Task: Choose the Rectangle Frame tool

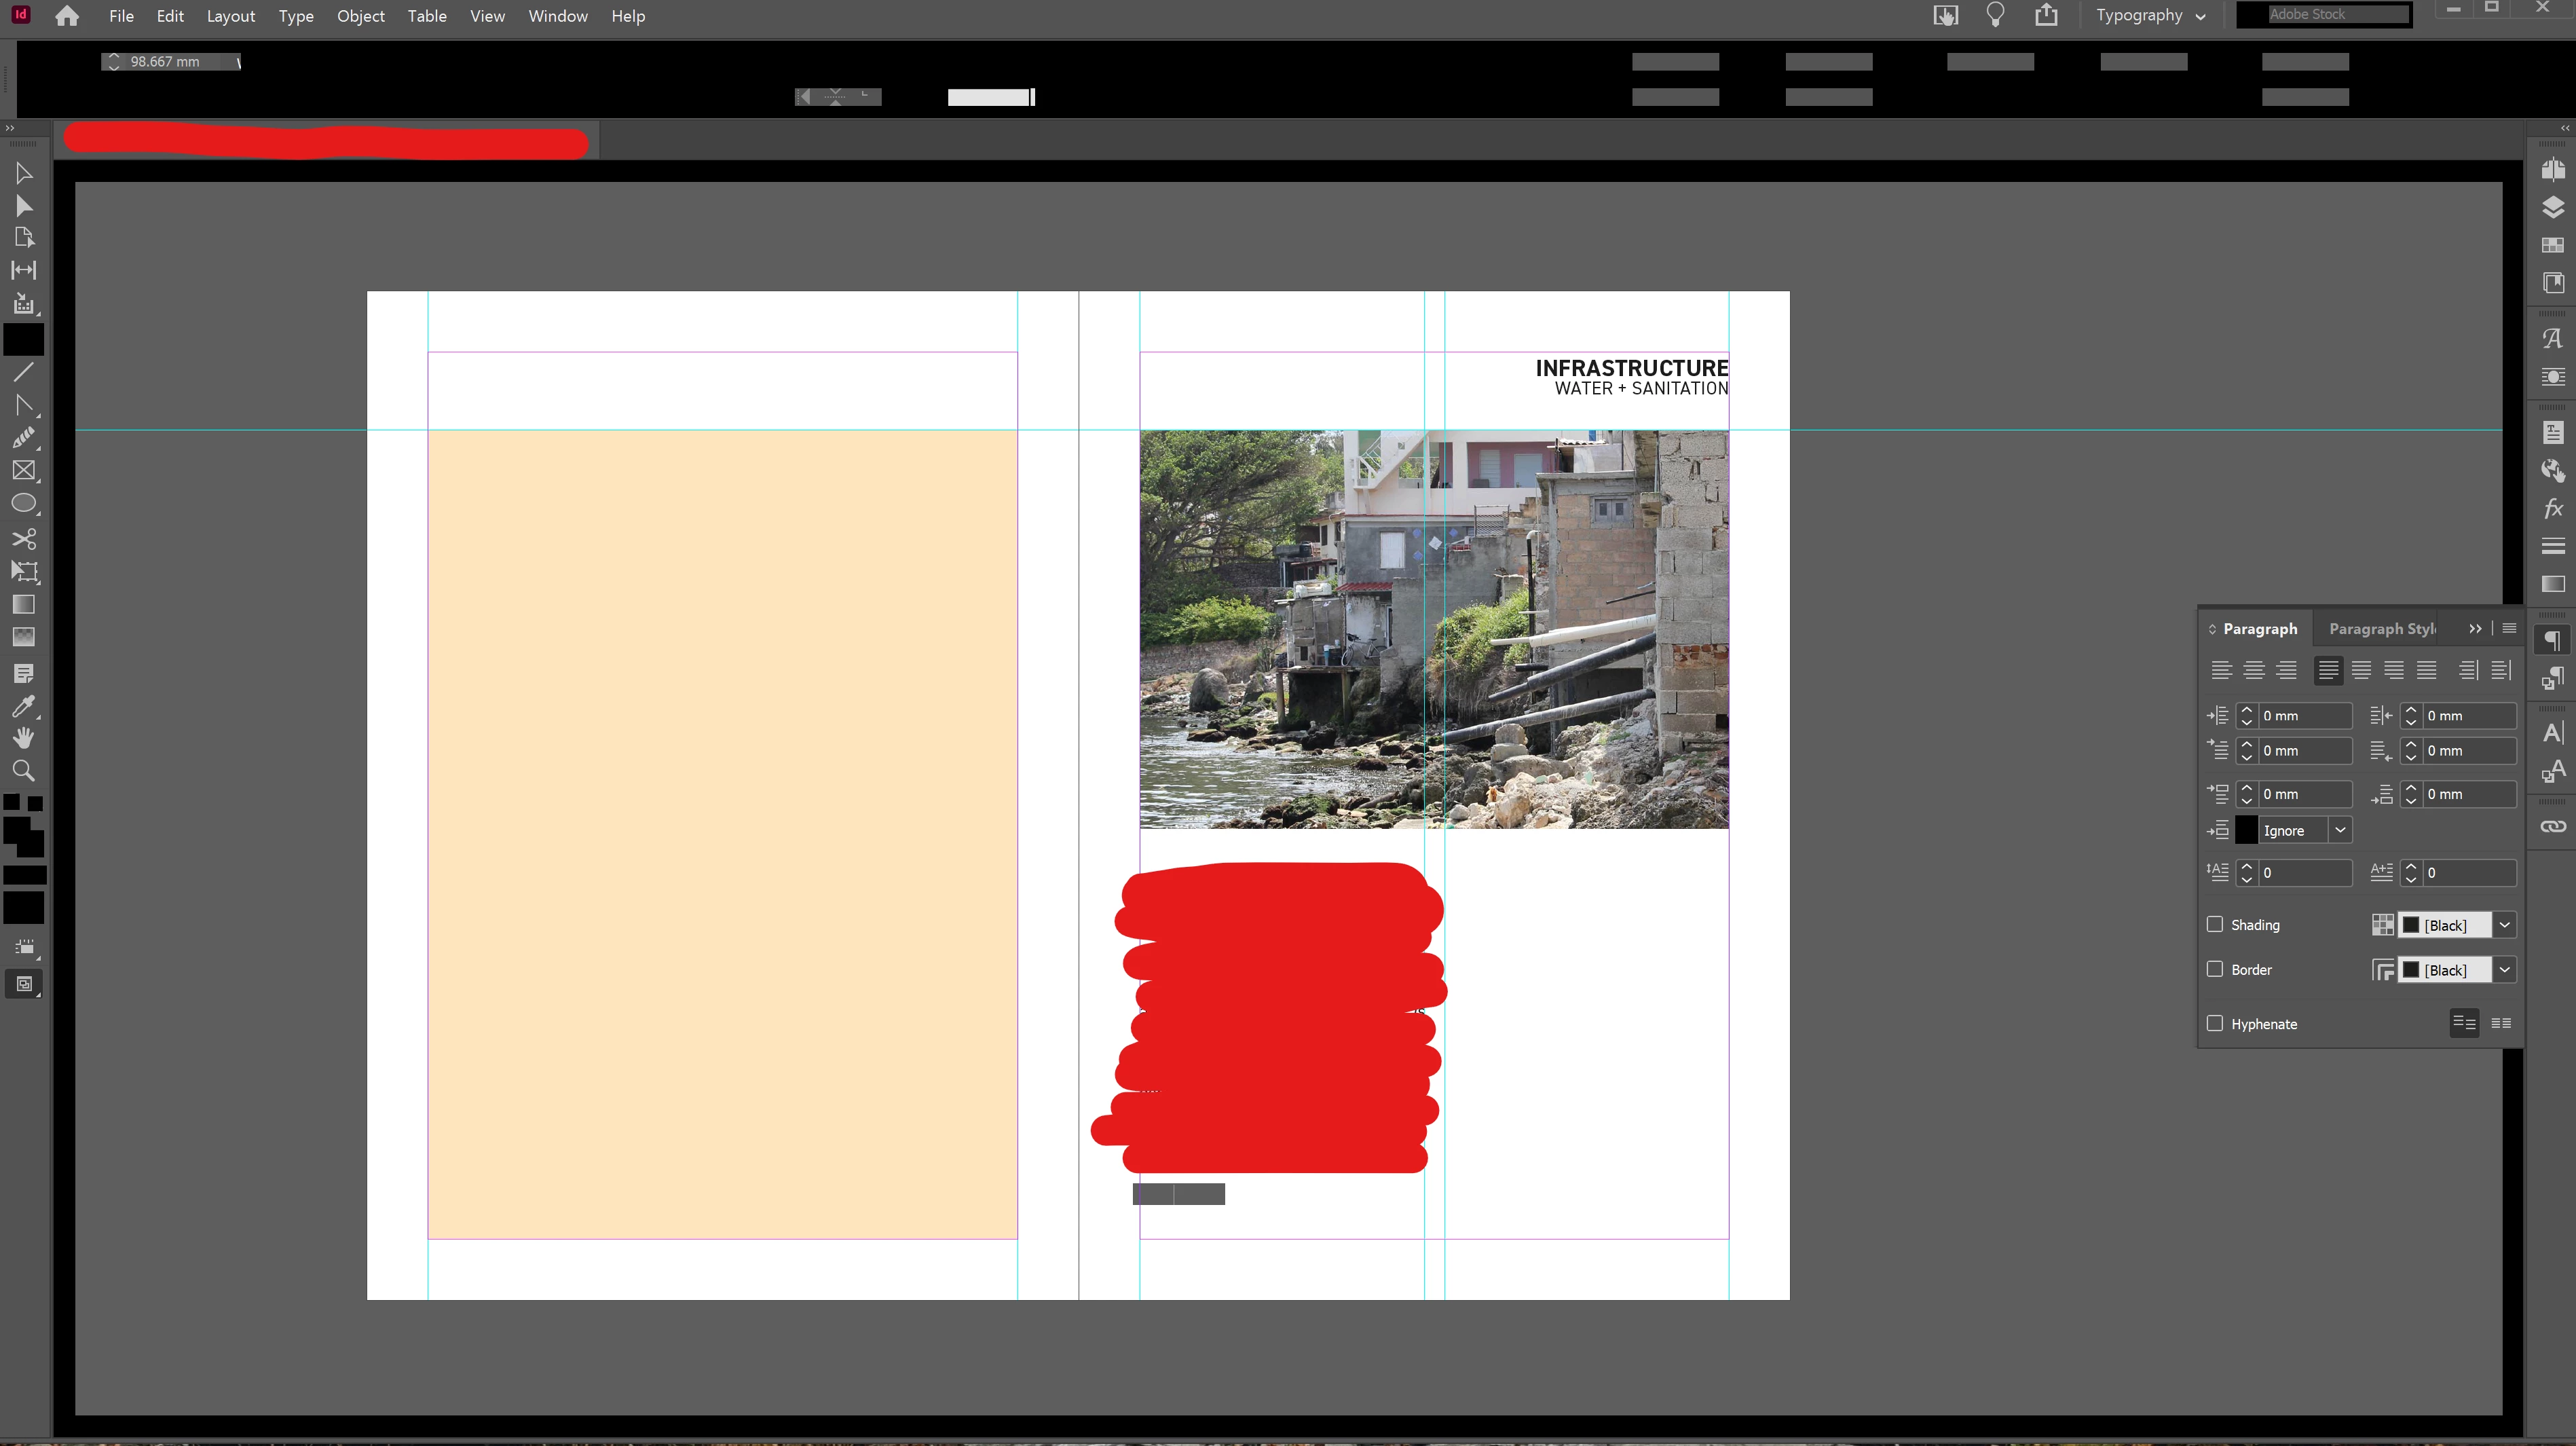Action: tap(24, 471)
